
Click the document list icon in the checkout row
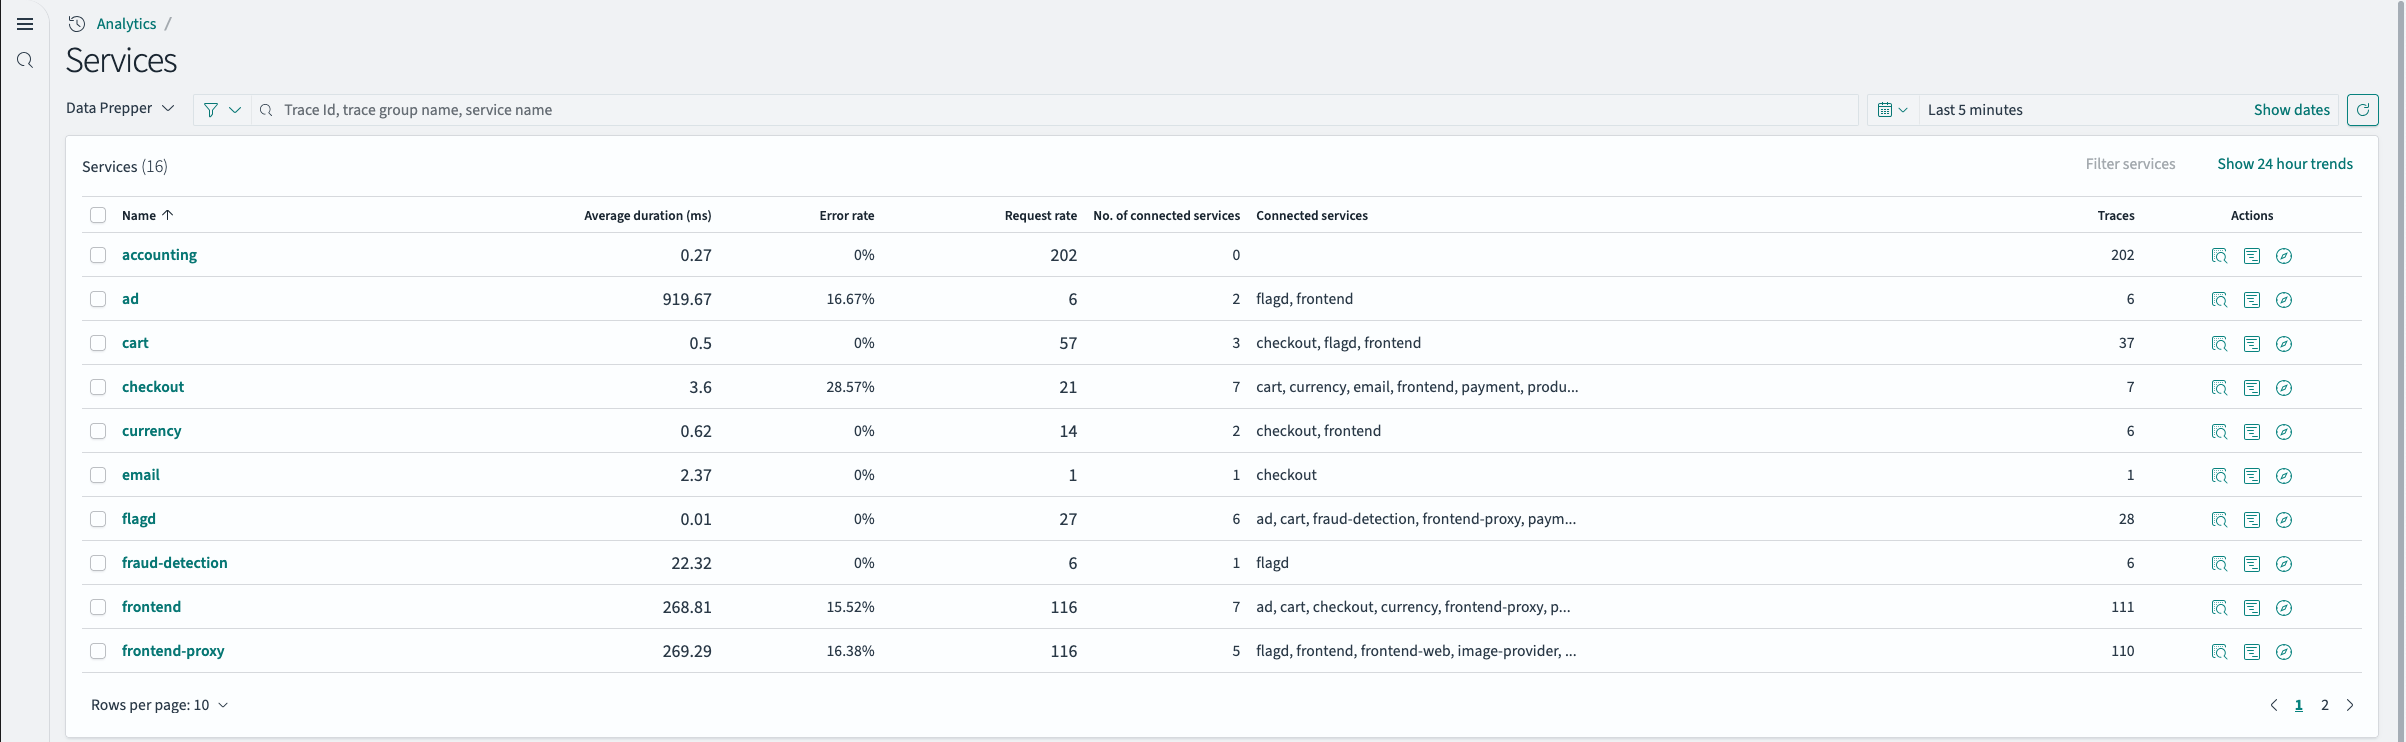point(2251,388)
